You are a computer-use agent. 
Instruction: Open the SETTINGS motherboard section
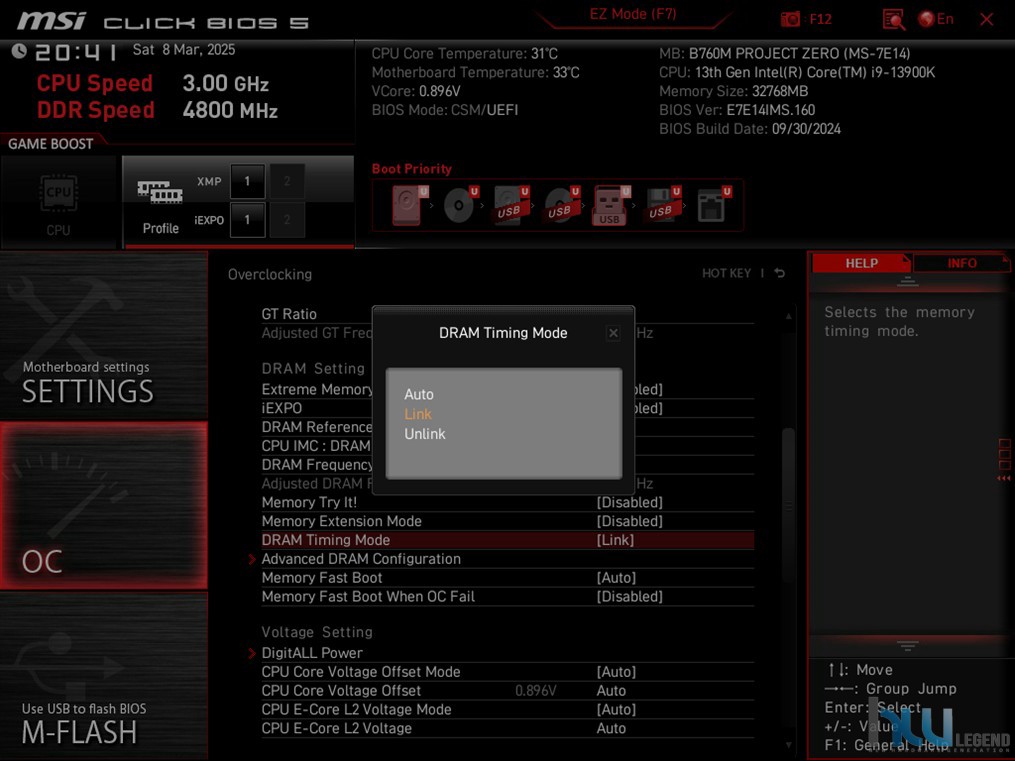click(104, 335)
